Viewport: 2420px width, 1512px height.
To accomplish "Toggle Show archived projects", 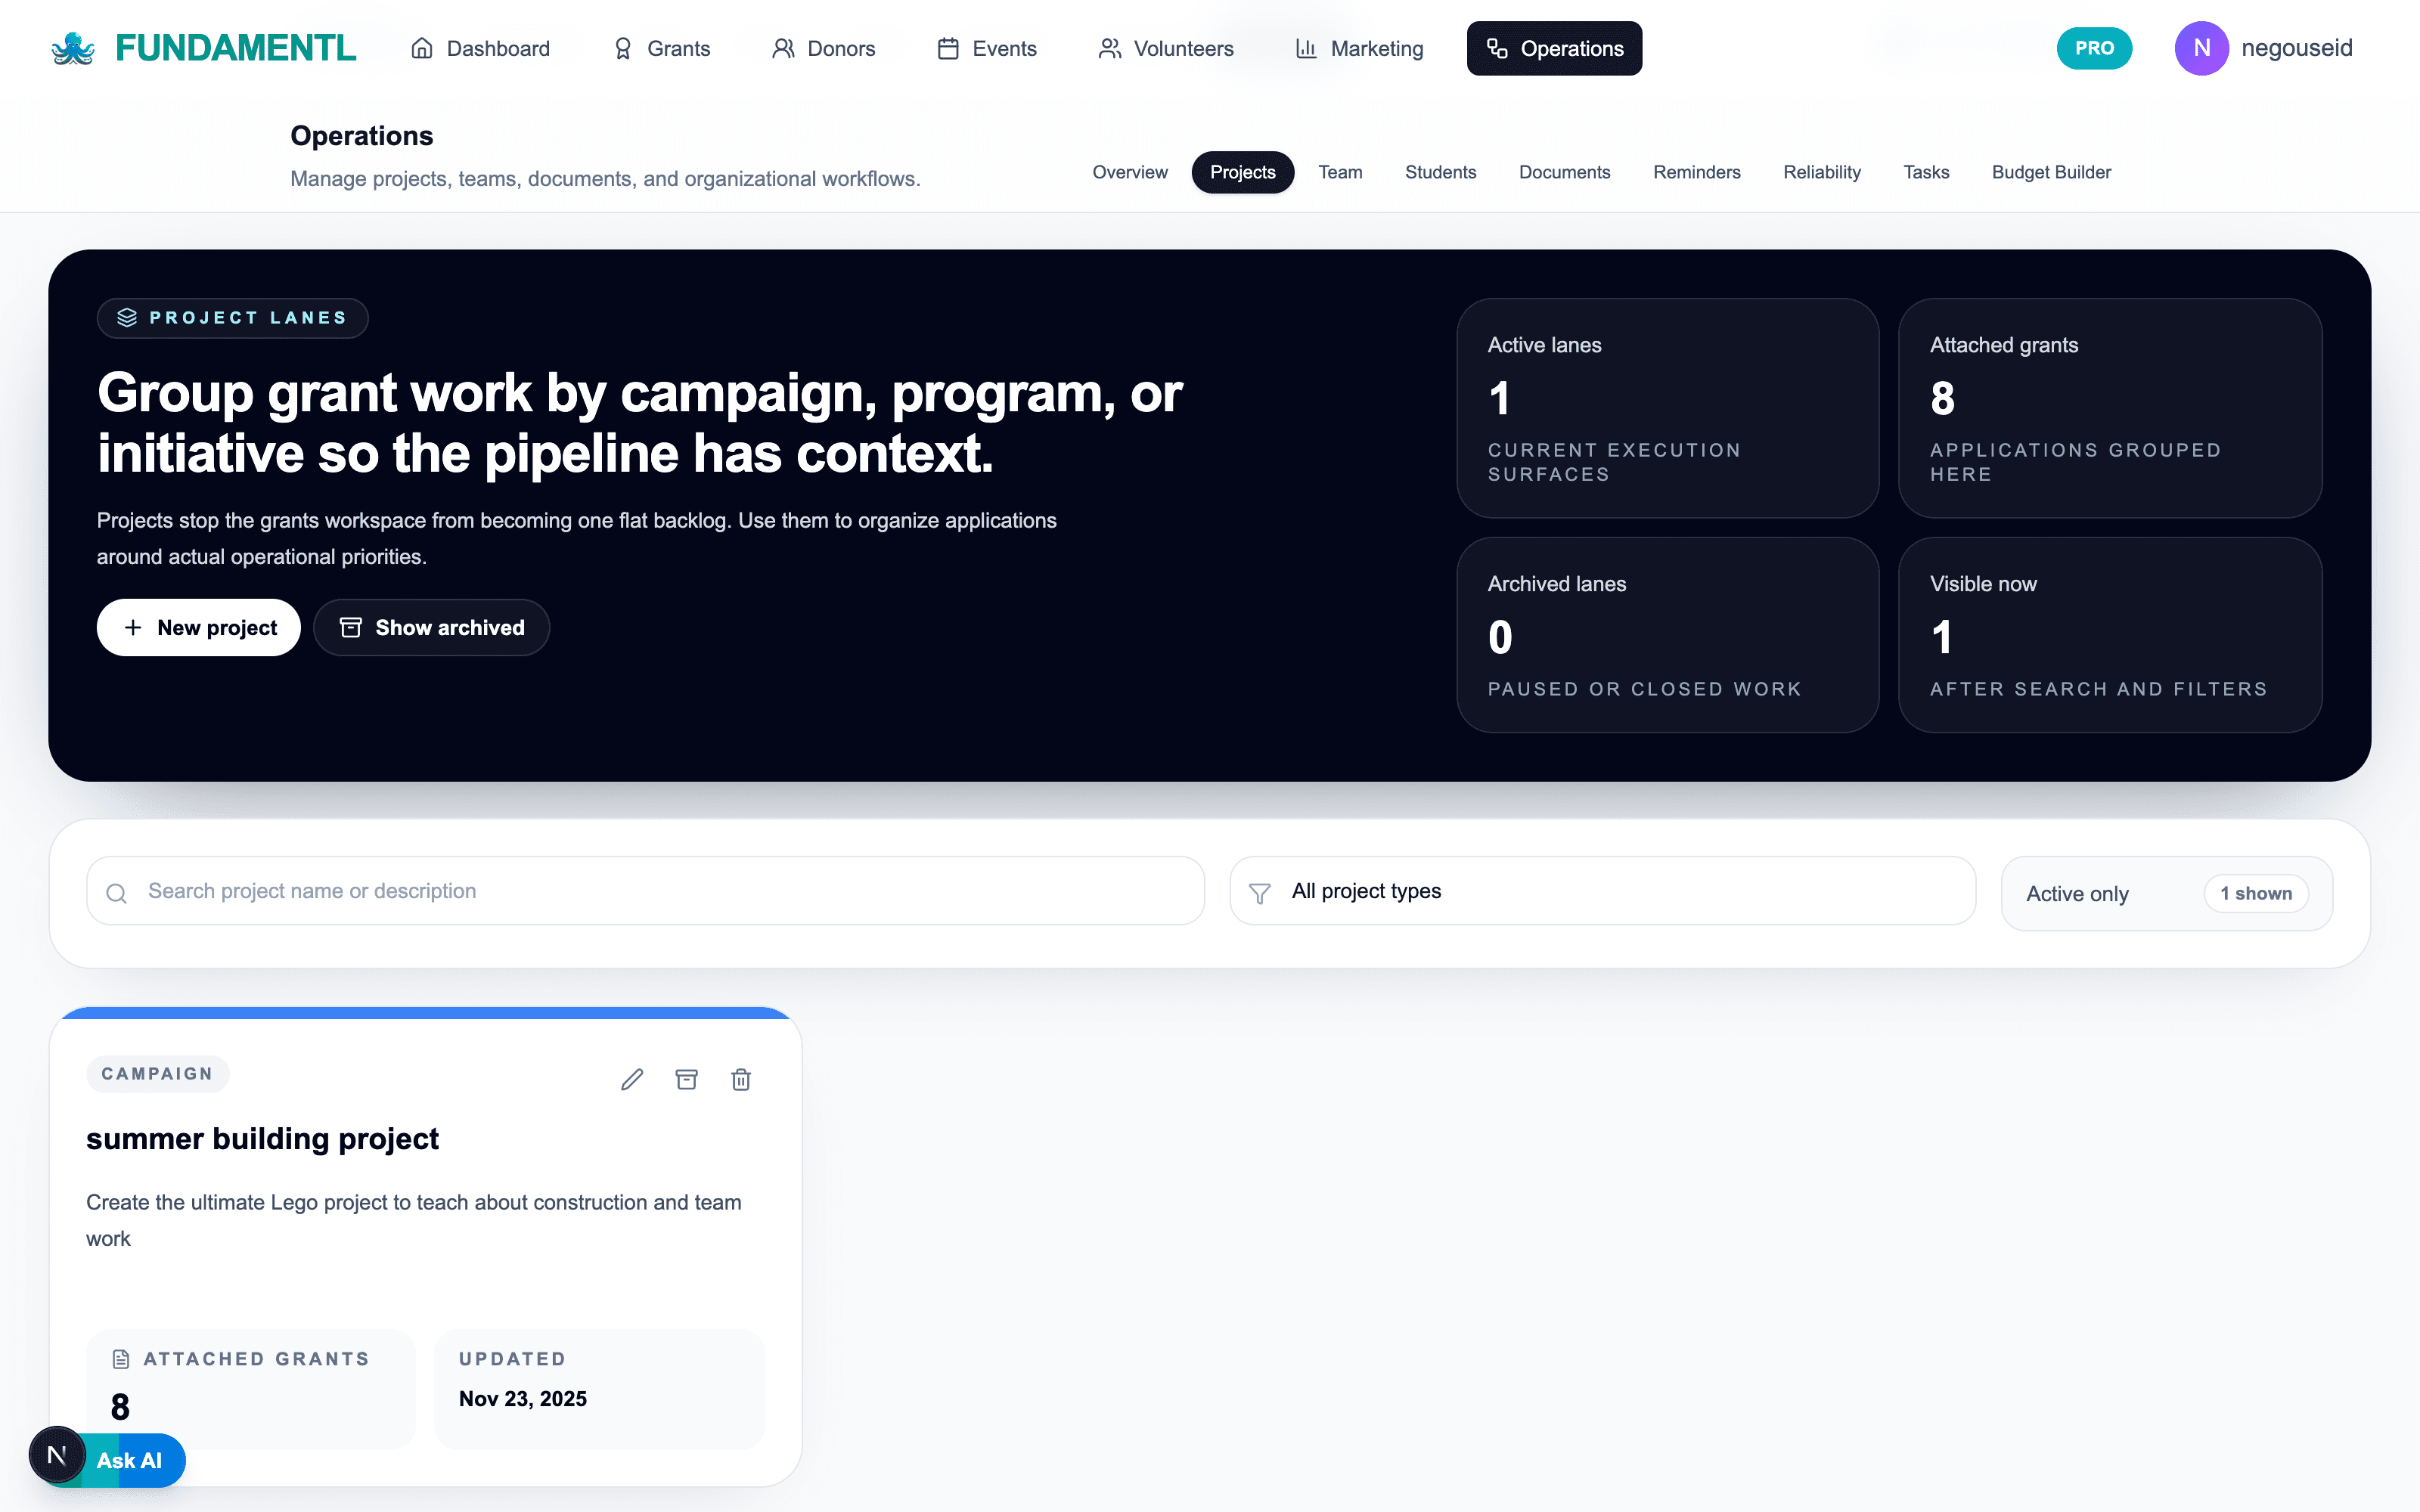I will (432, 627).
